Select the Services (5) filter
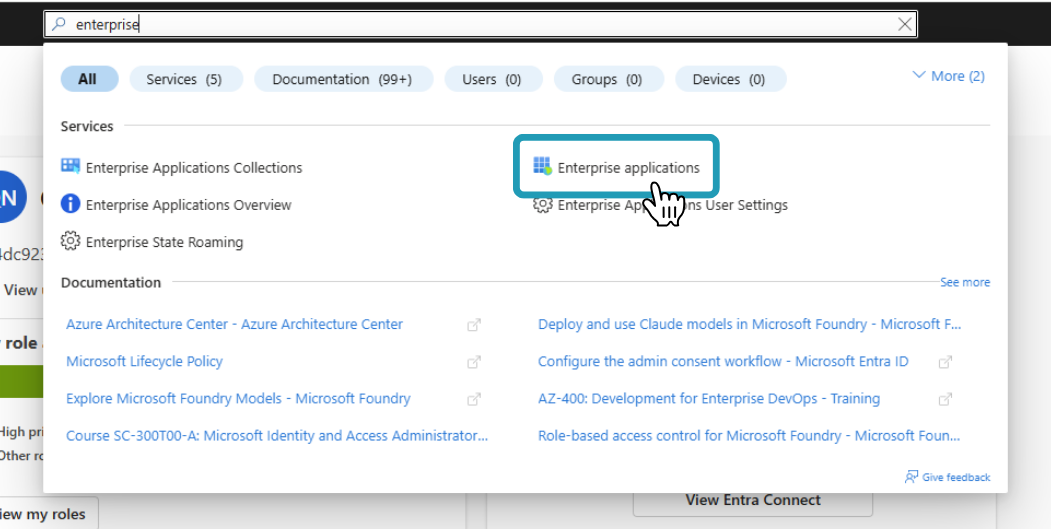 point(184,79)
